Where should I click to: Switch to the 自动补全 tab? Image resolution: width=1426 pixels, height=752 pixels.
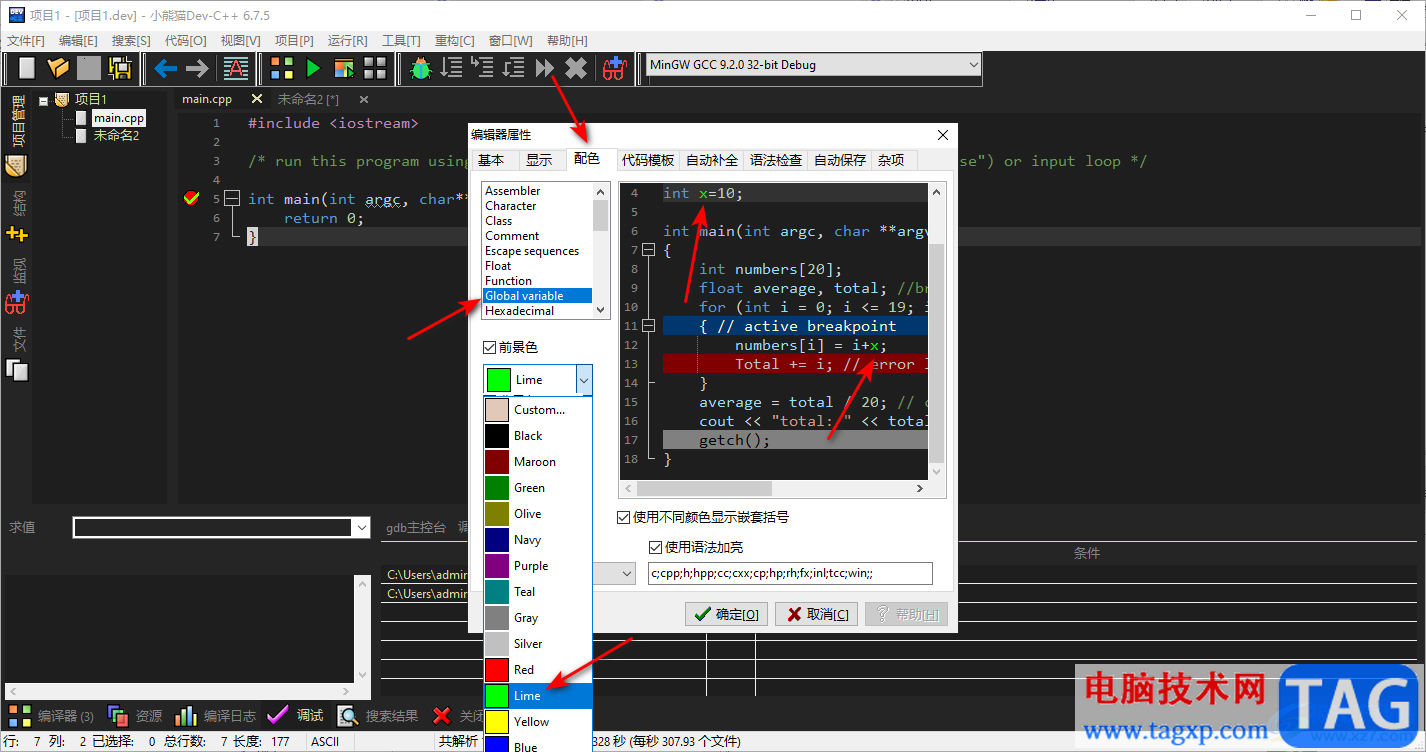click(712, 160)
